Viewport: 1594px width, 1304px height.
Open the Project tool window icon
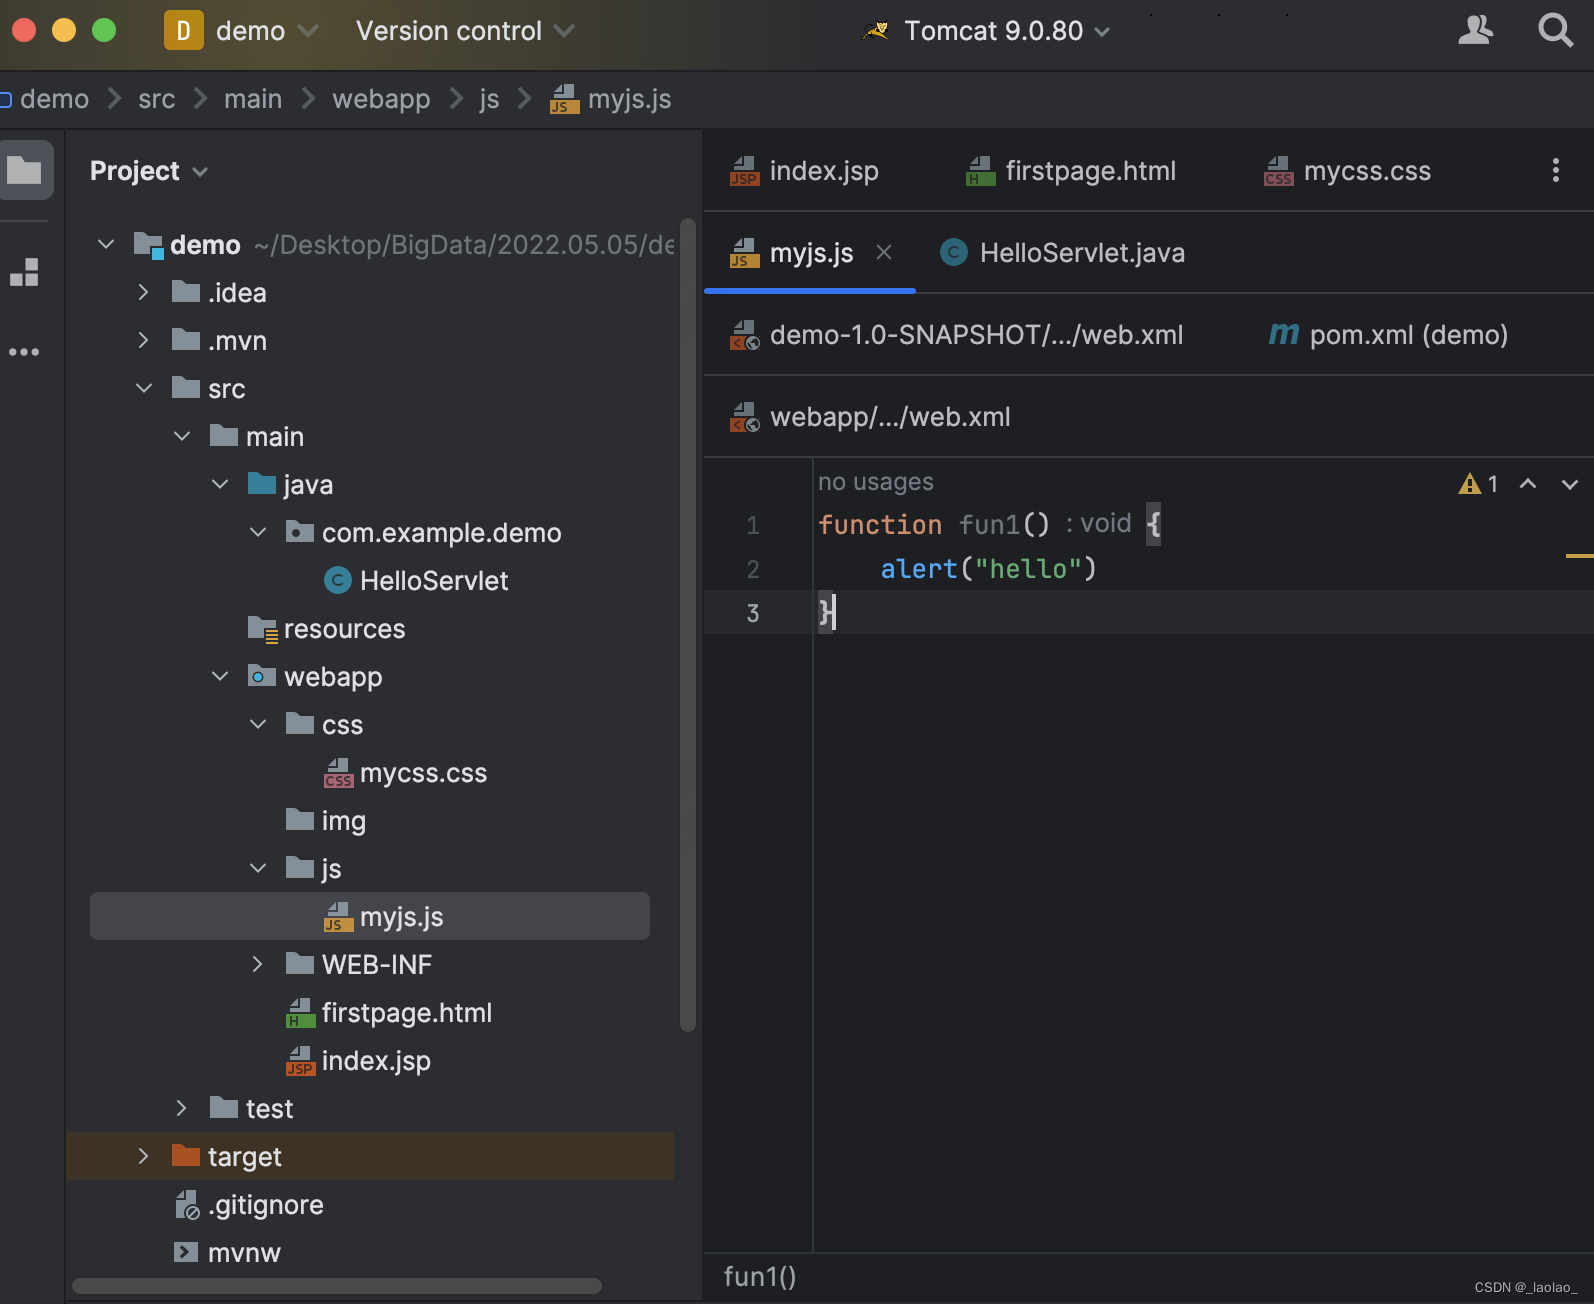point(25,170)
